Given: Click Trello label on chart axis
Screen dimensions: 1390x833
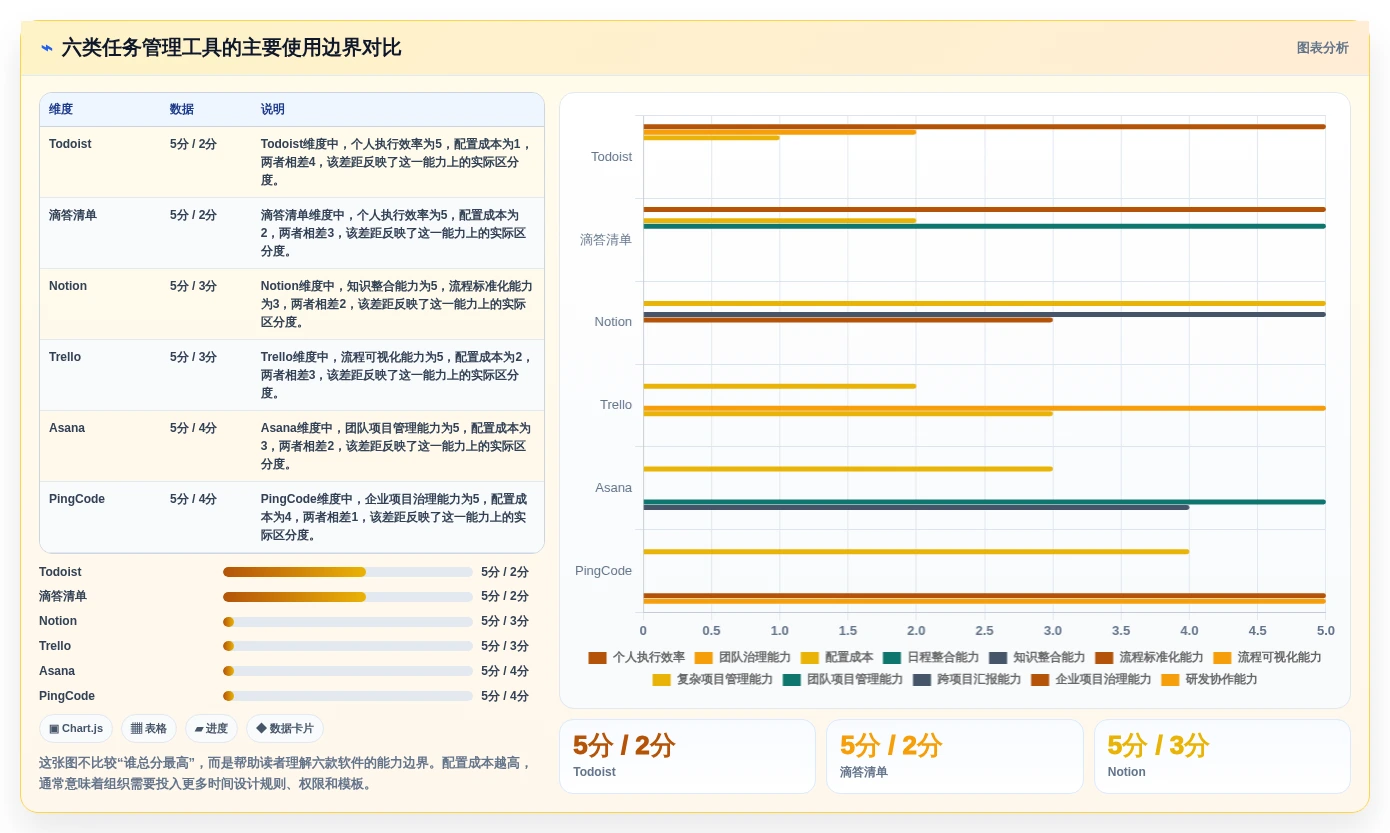Looking at the screenshot, I should [x=616, y=405].
